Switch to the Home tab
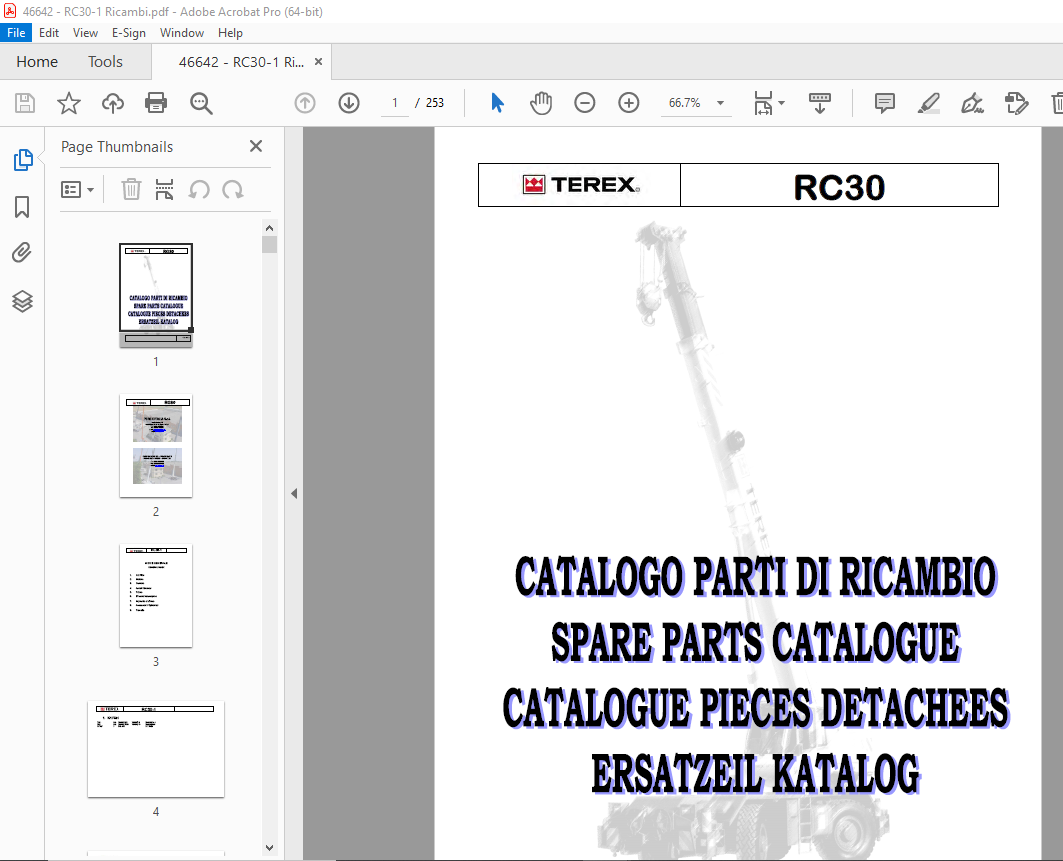Screen dimensions: 1063x861 click(37, 62)
